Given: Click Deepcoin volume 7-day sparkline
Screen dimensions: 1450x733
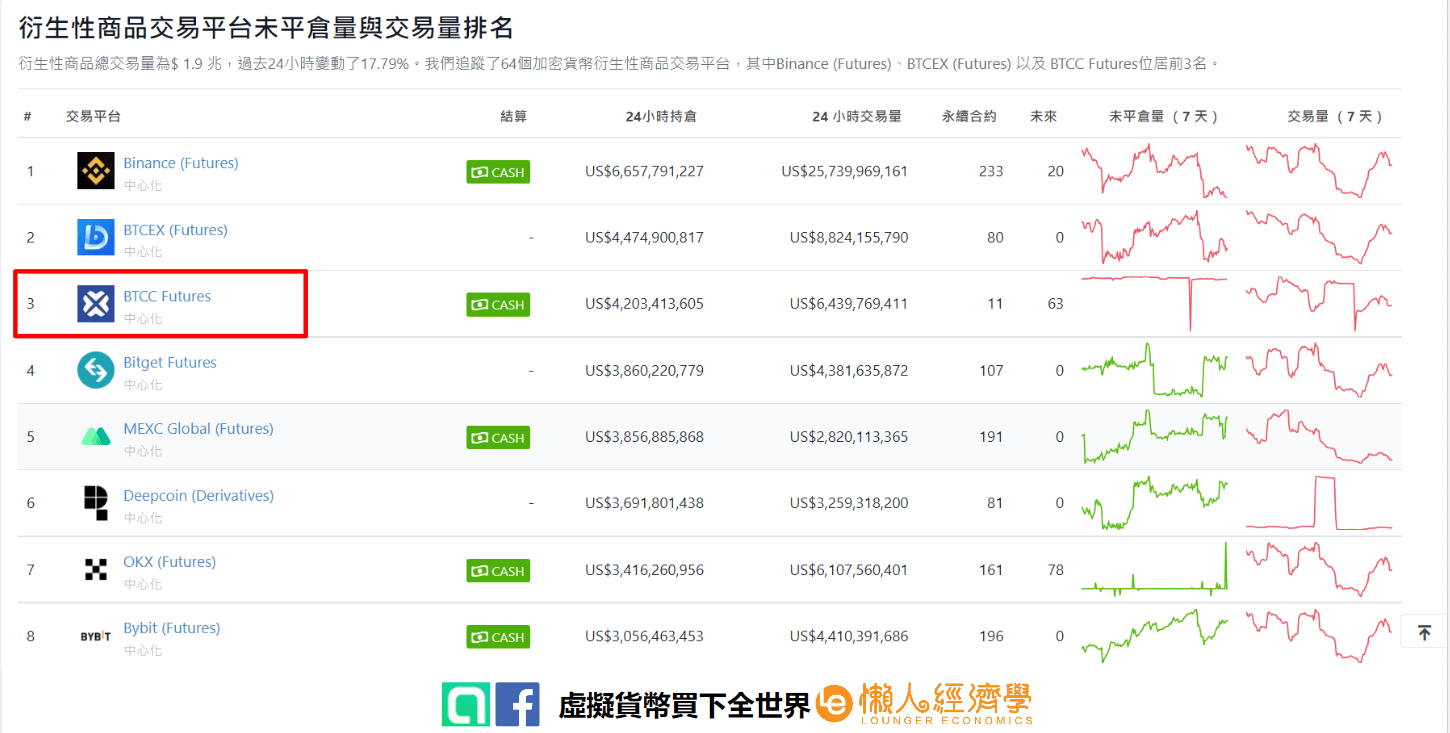Looking at the screenshot, I should click(x=1319, y=503).
